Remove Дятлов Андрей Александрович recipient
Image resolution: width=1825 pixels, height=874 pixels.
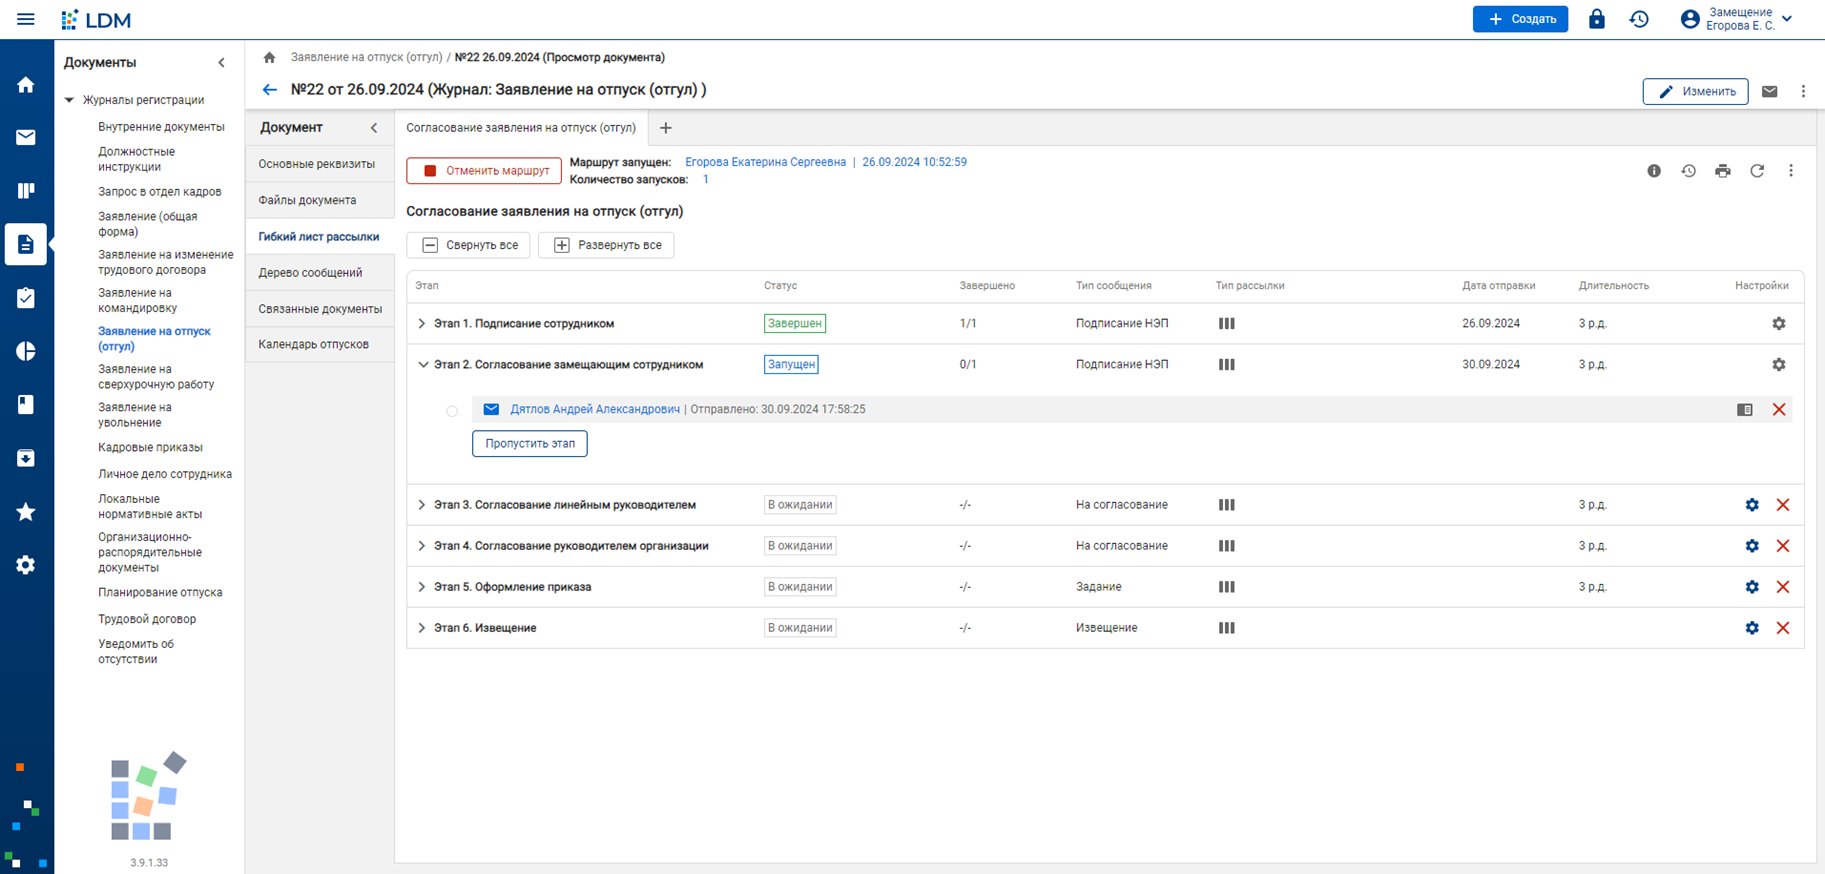pos(1779,409)
